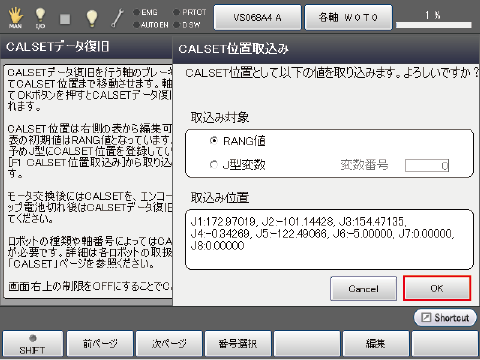Click the AUTOEN status indicator

point(151,25)
